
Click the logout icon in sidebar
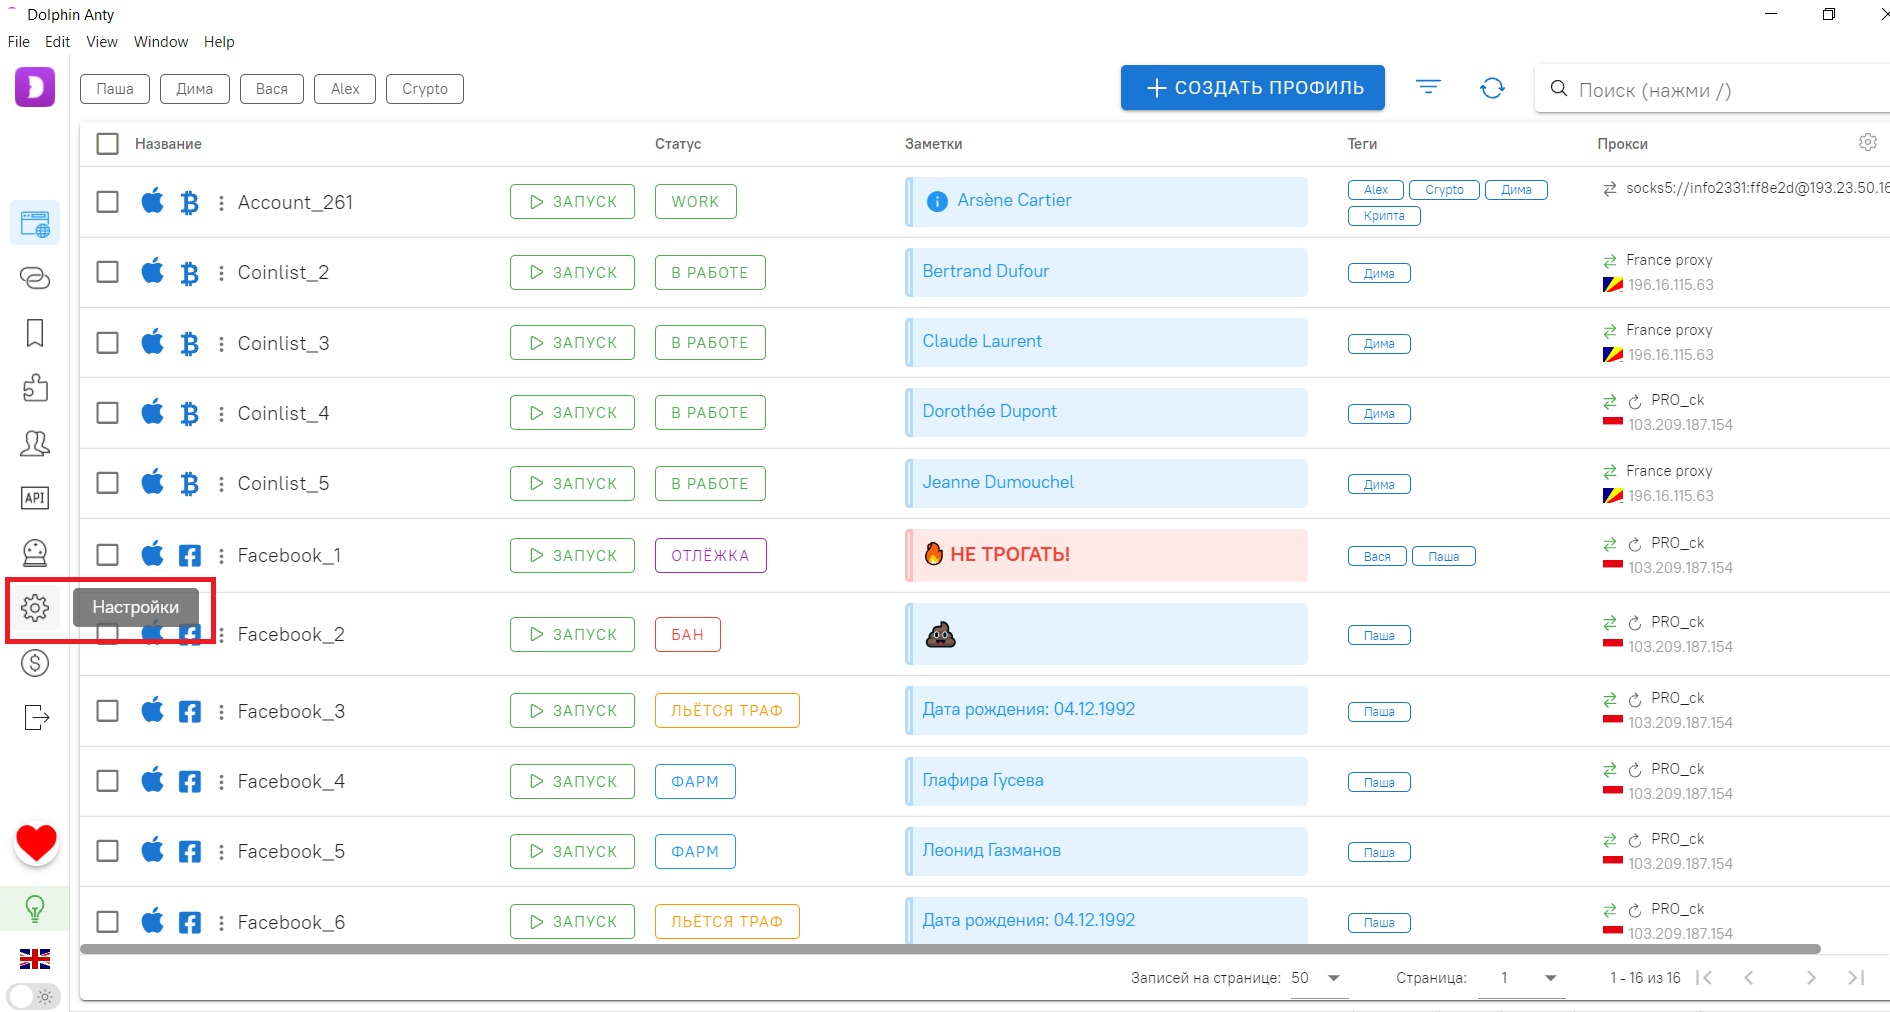(x=35, y=718)
